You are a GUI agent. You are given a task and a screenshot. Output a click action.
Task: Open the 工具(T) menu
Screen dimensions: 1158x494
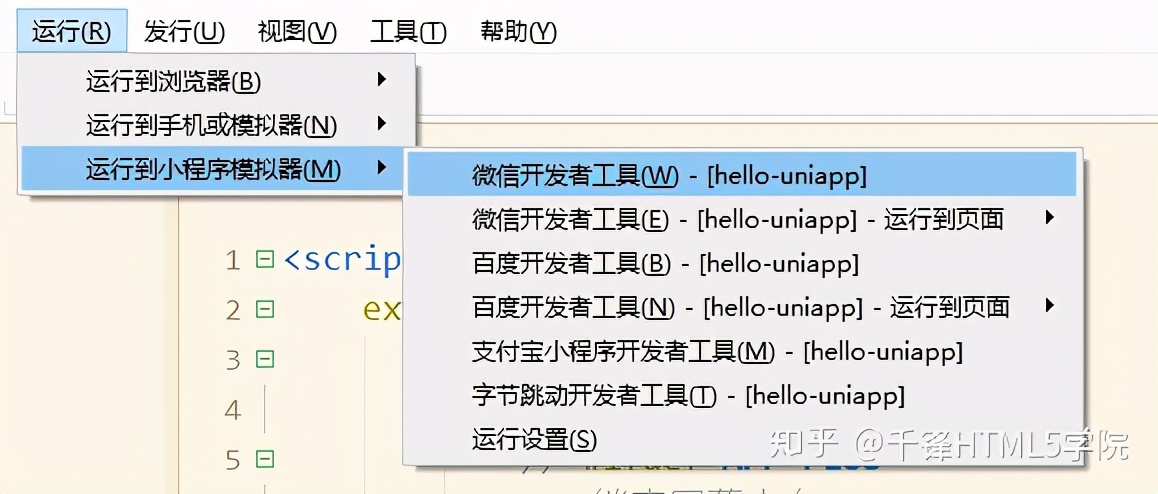[x=408, y=32]
